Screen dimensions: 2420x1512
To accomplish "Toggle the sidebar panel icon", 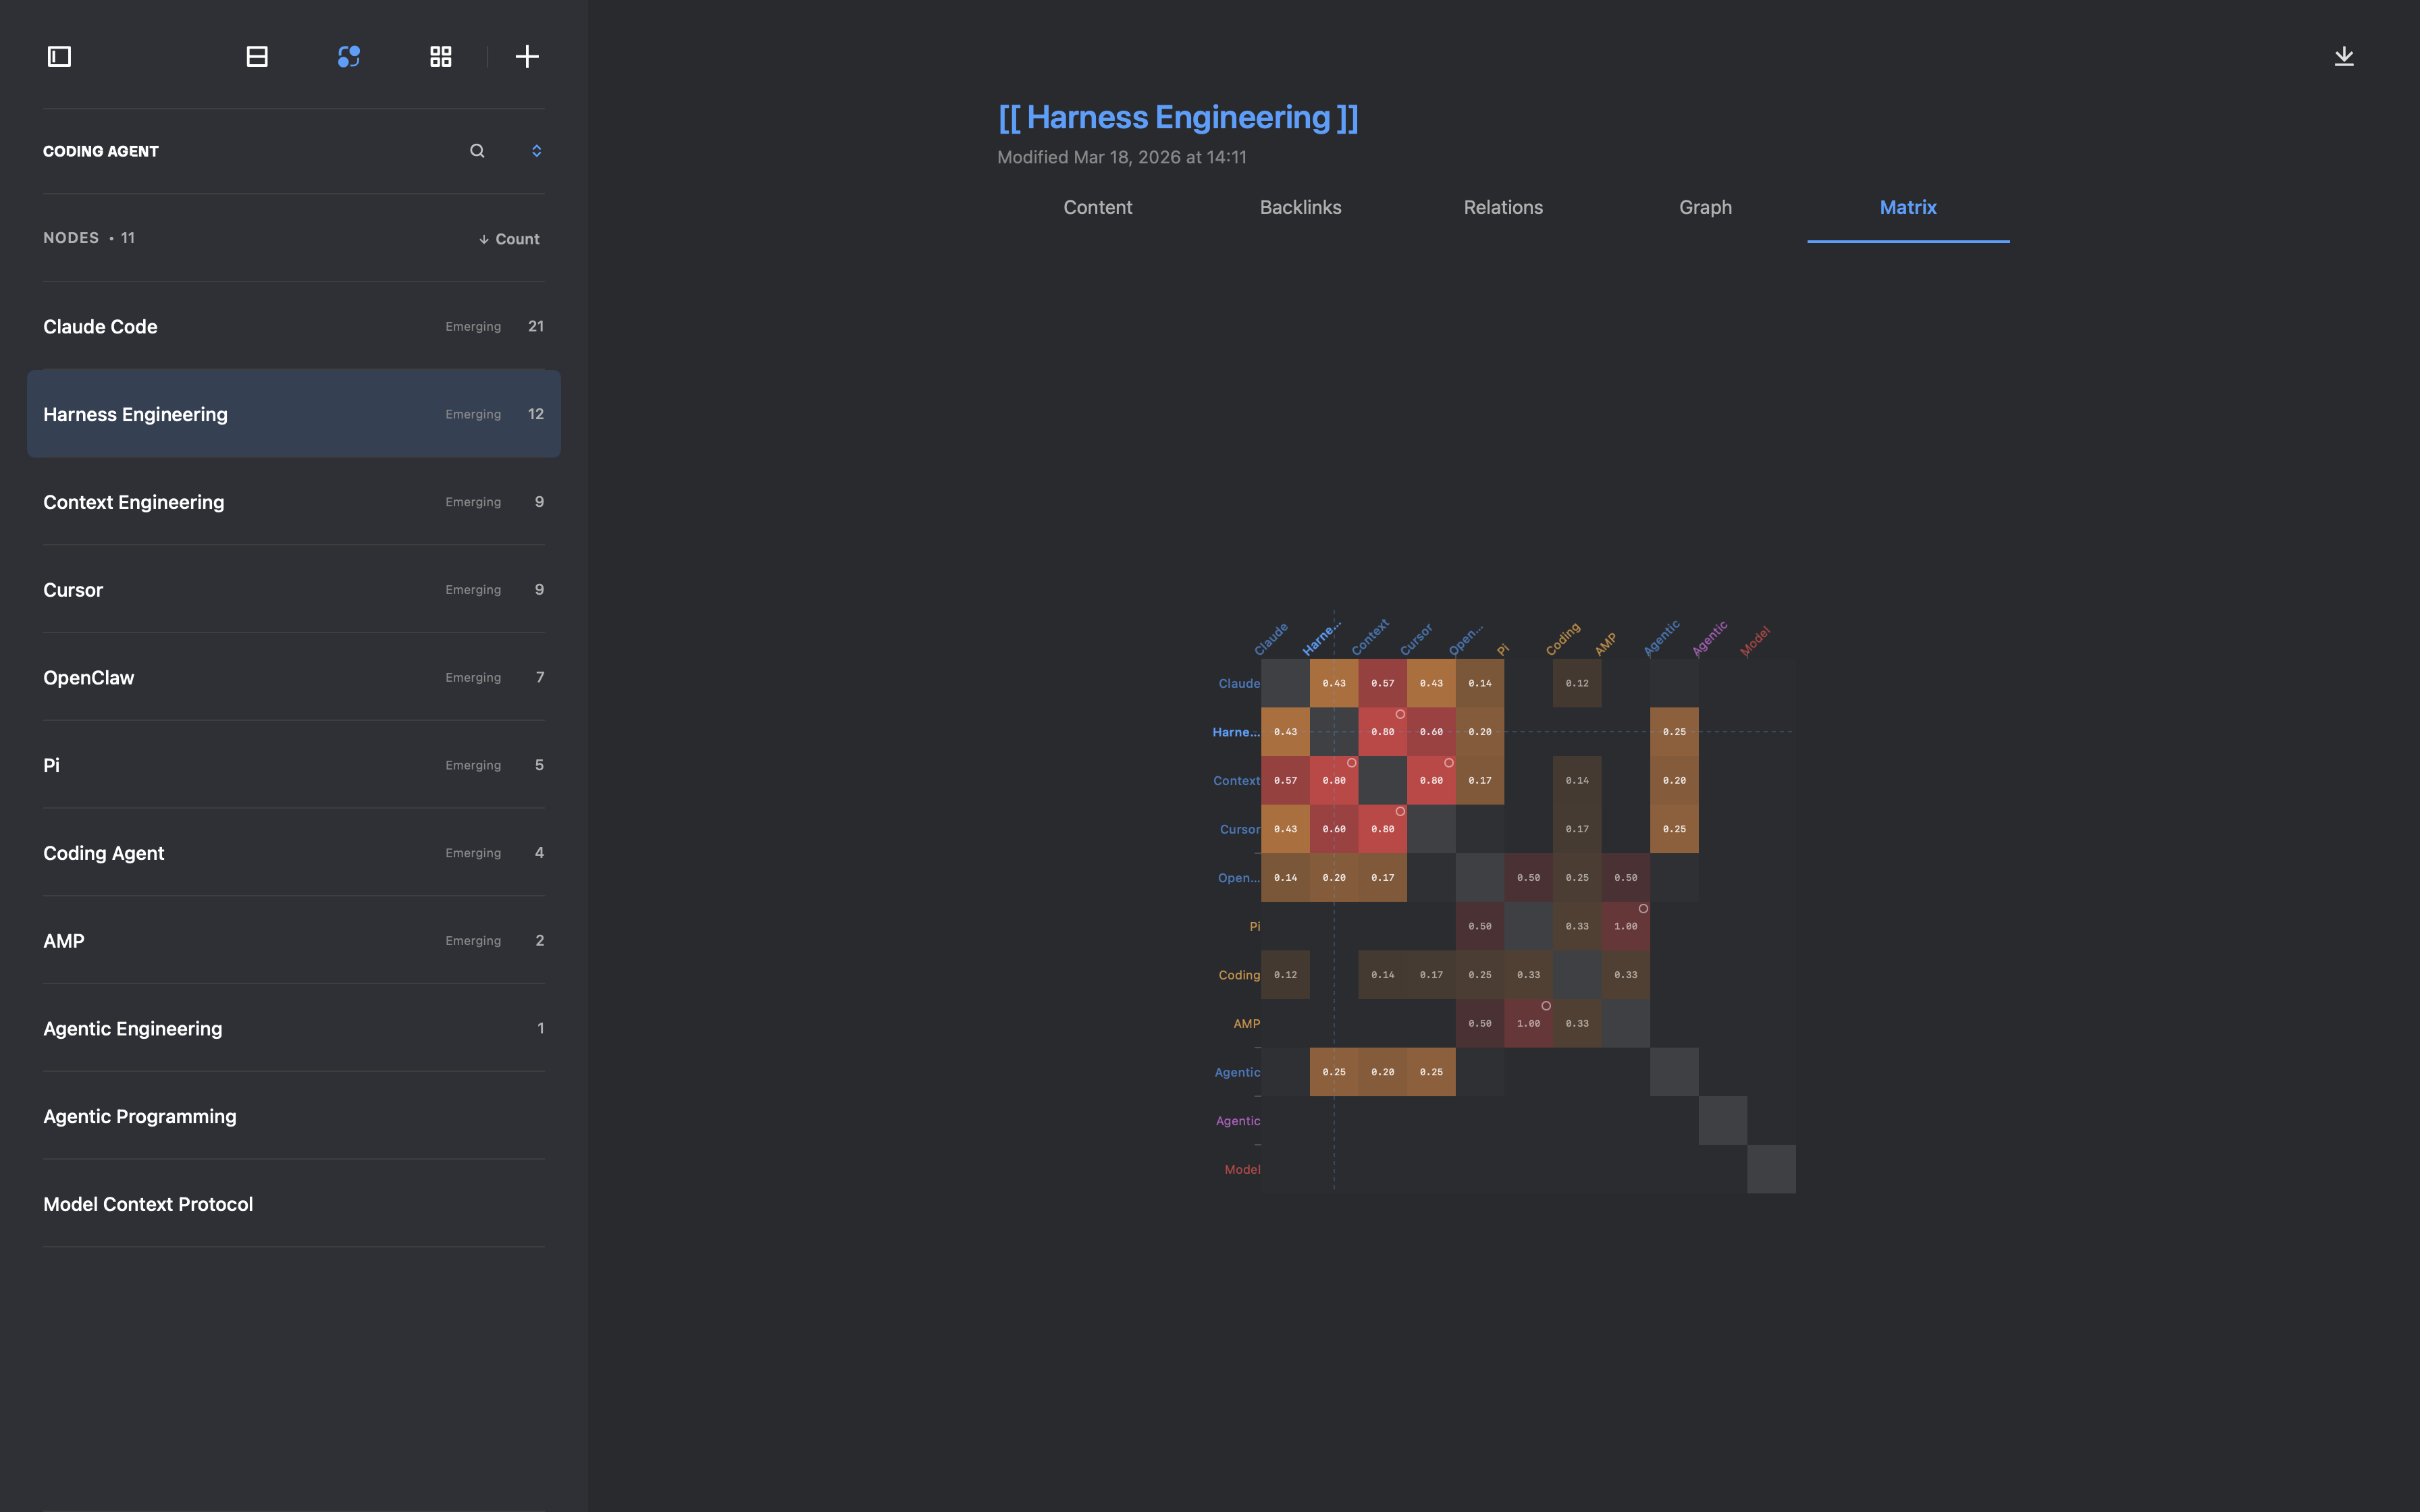I will click(x=59, y=57).
